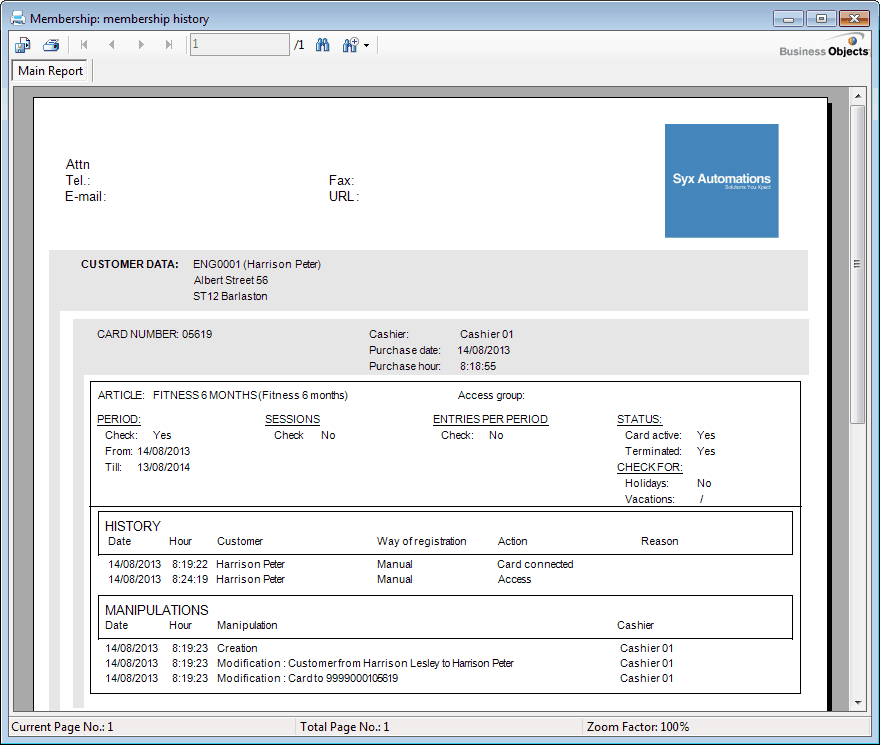The width and height of the screenshot is (880, 745).
Task: Click the Export Report icon
Action: click(23, 45)
